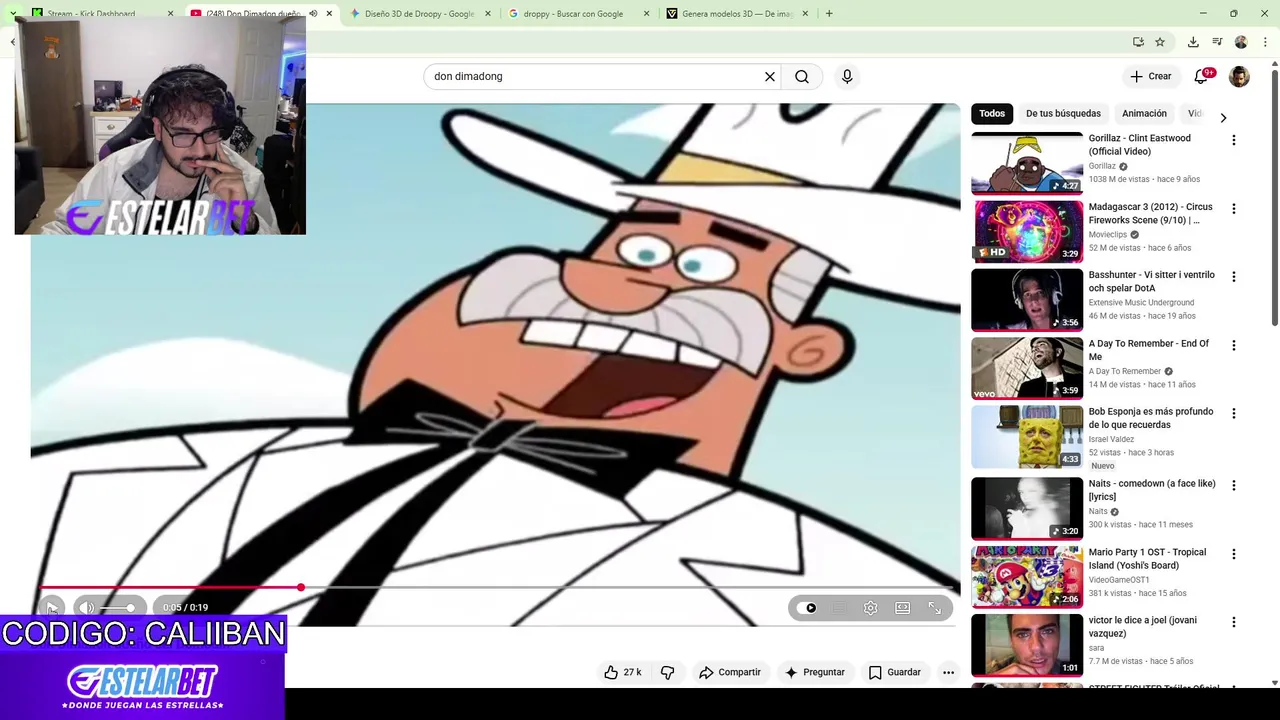The height and width of the screenshot is (720, 1280).
Task: Open YouTube notifications bell
Action: pyautogui.click(x=1202, y=76)
